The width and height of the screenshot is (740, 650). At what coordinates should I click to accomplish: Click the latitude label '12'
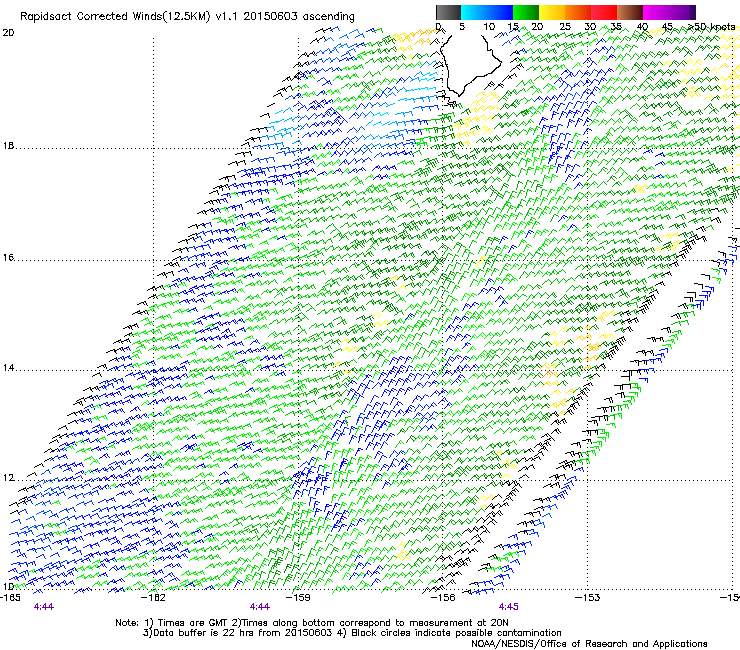tap(8, 478)
